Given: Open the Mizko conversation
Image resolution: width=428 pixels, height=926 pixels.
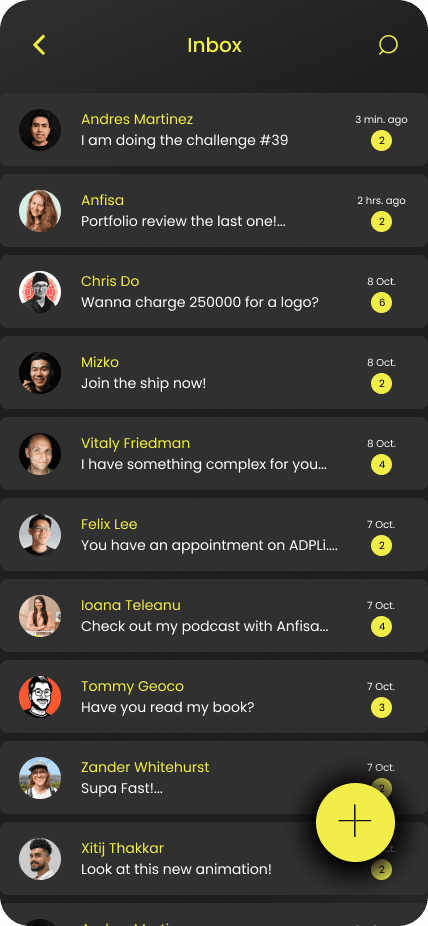Looking at the screenshot, I should coord(214,373).
